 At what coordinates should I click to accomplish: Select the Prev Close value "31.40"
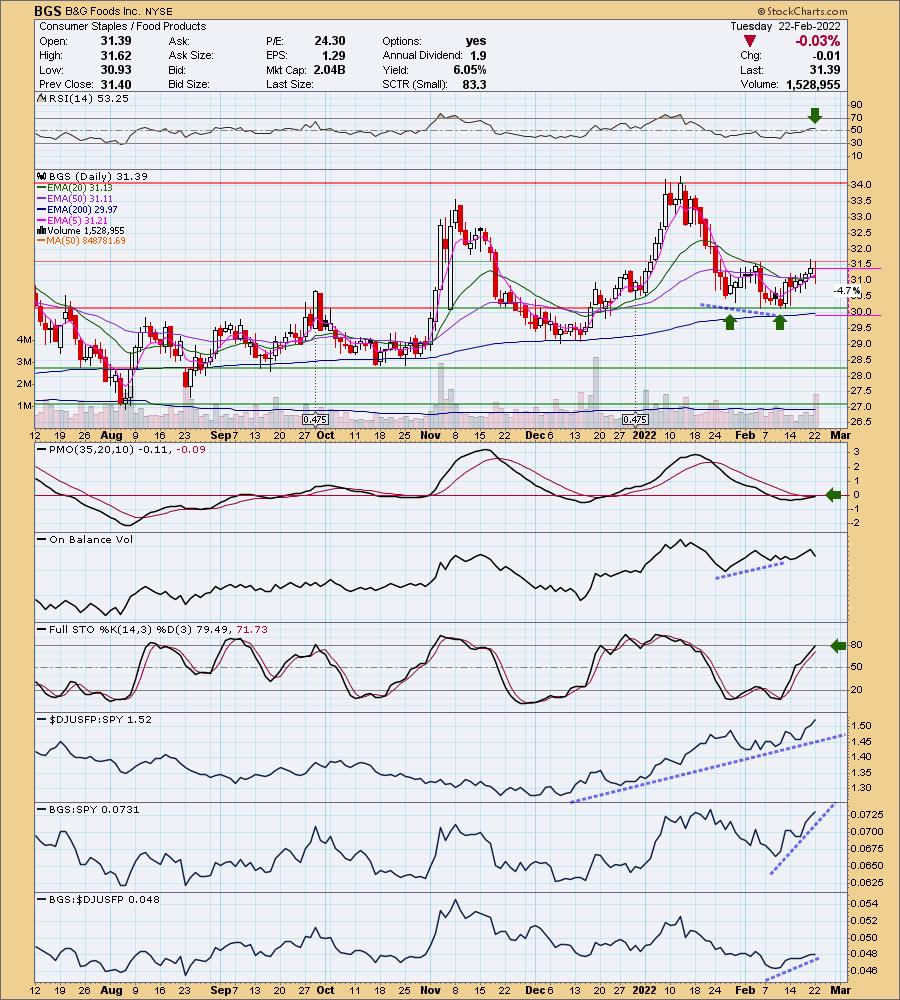pyautogui.click(x=116, y=84)
